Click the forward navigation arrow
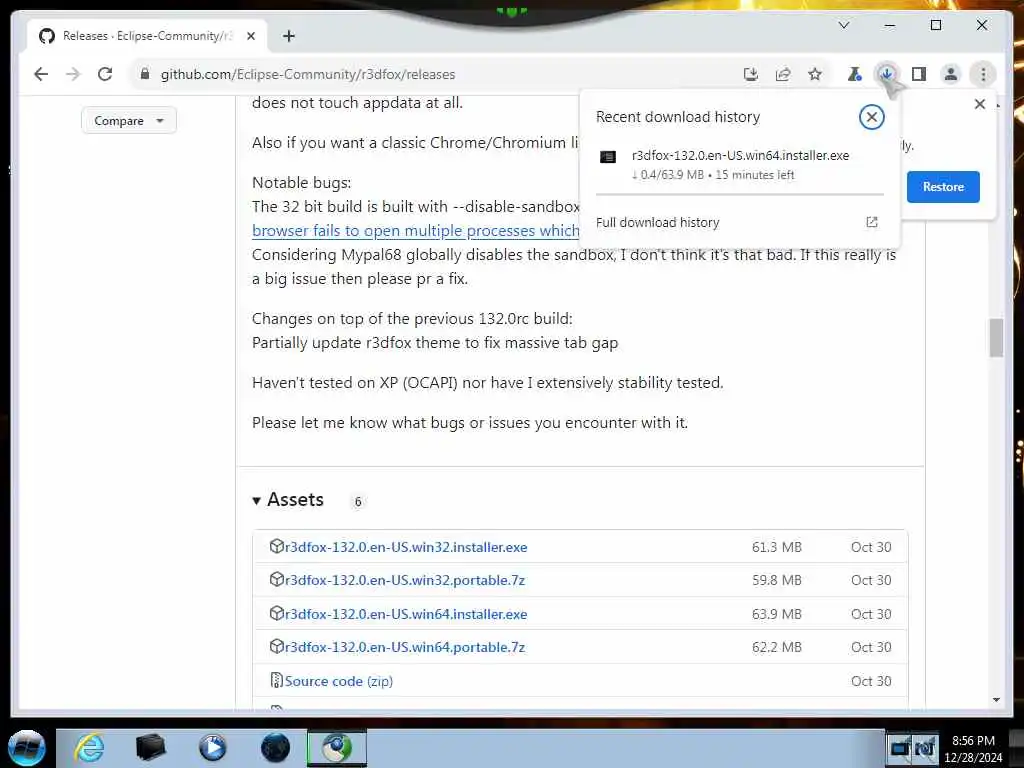 point(73,74)
